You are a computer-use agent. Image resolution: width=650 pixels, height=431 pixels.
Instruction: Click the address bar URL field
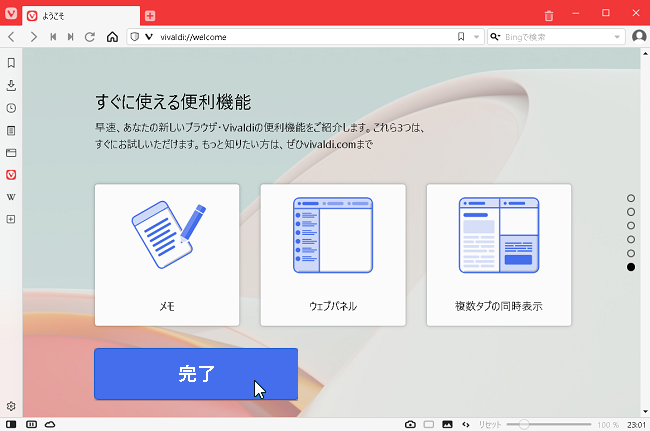pyautogui.click(x=307, y=37)
